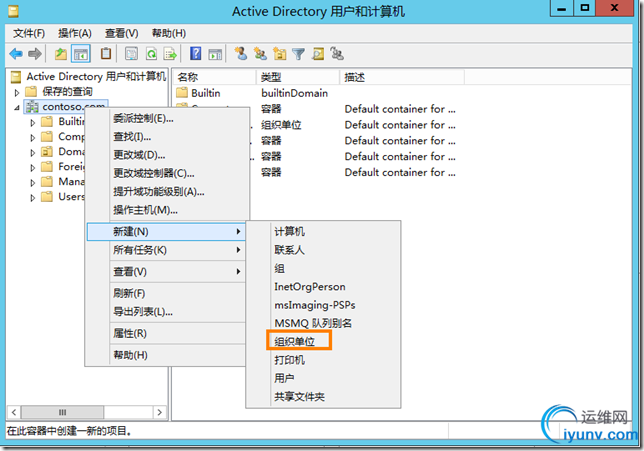Click the Export List toolbar icon
644x451 pixels.
(170, 54)
